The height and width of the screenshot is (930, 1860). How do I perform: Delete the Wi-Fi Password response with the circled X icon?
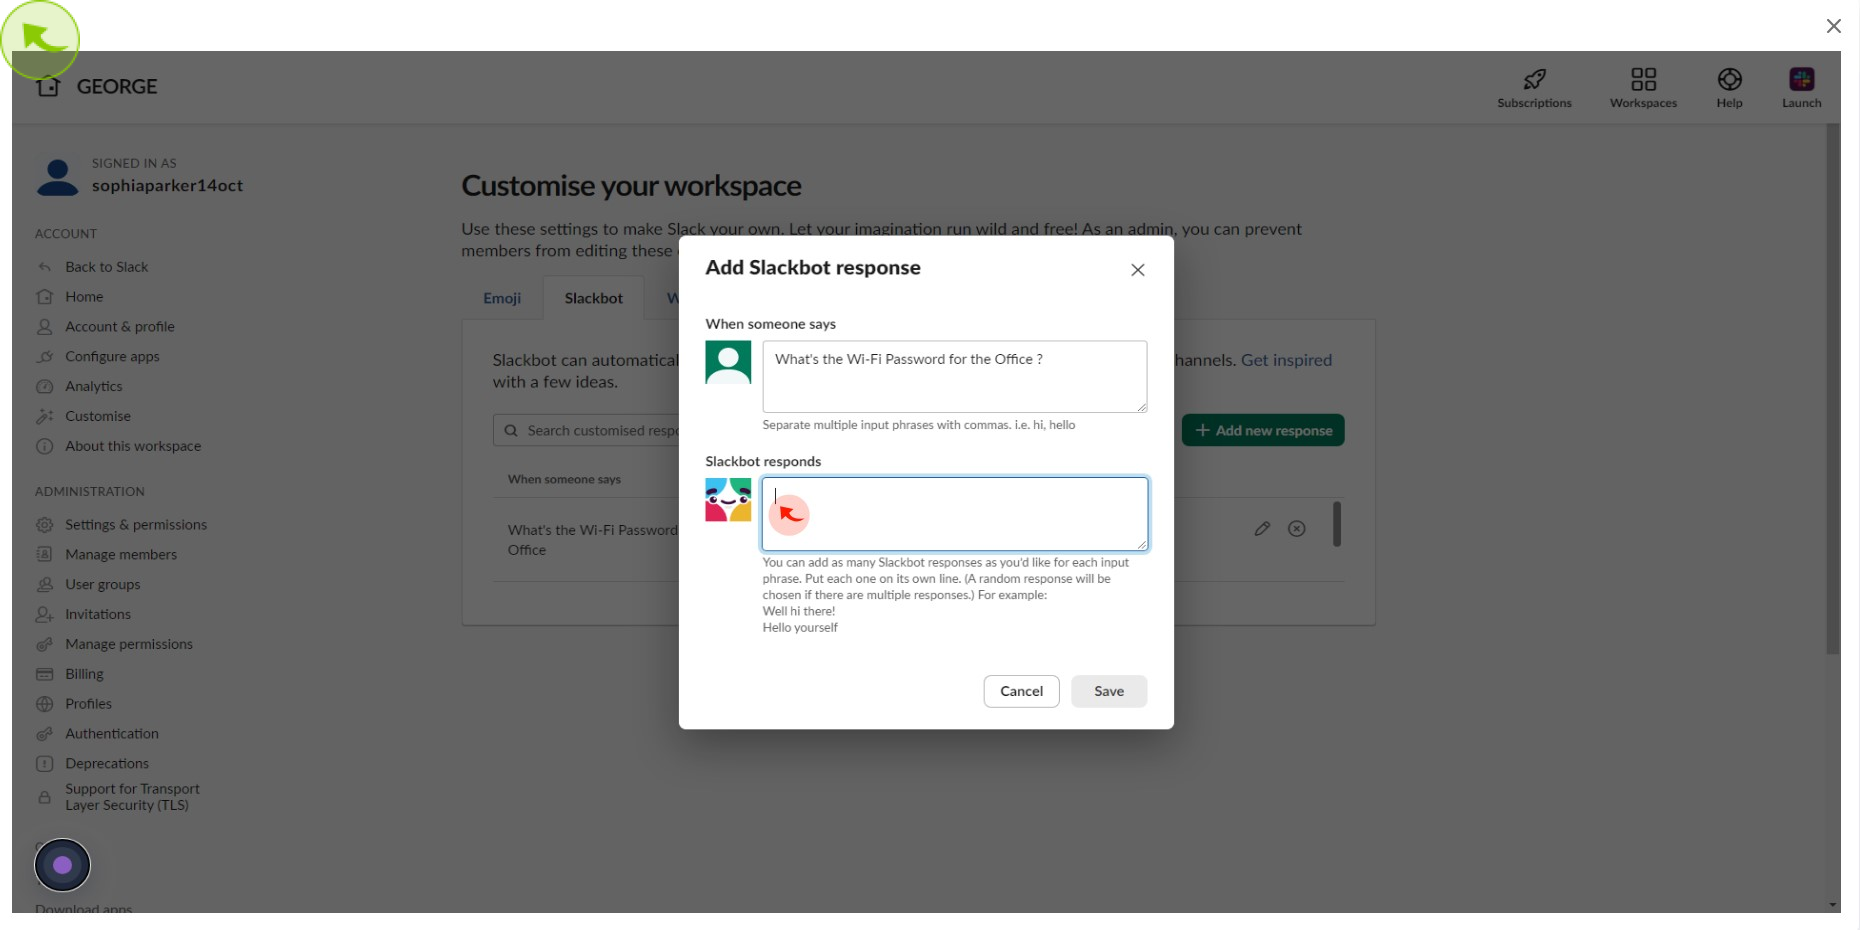coord(1296,528)
